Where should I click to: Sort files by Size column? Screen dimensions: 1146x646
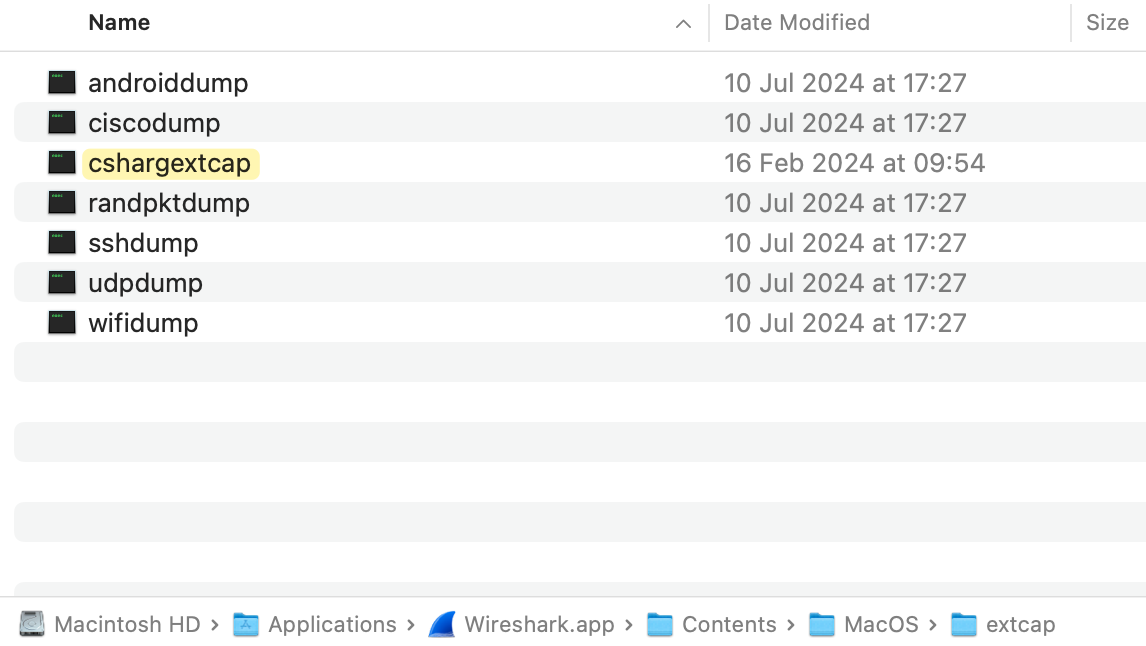coord(1107,23)
